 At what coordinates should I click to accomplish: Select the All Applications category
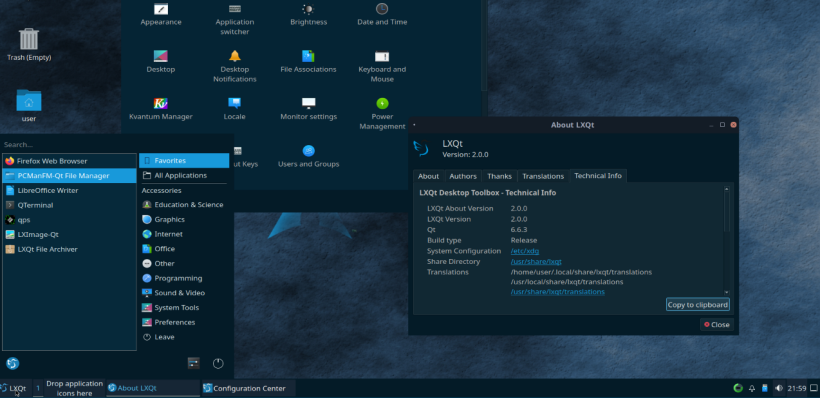(184, 175)
